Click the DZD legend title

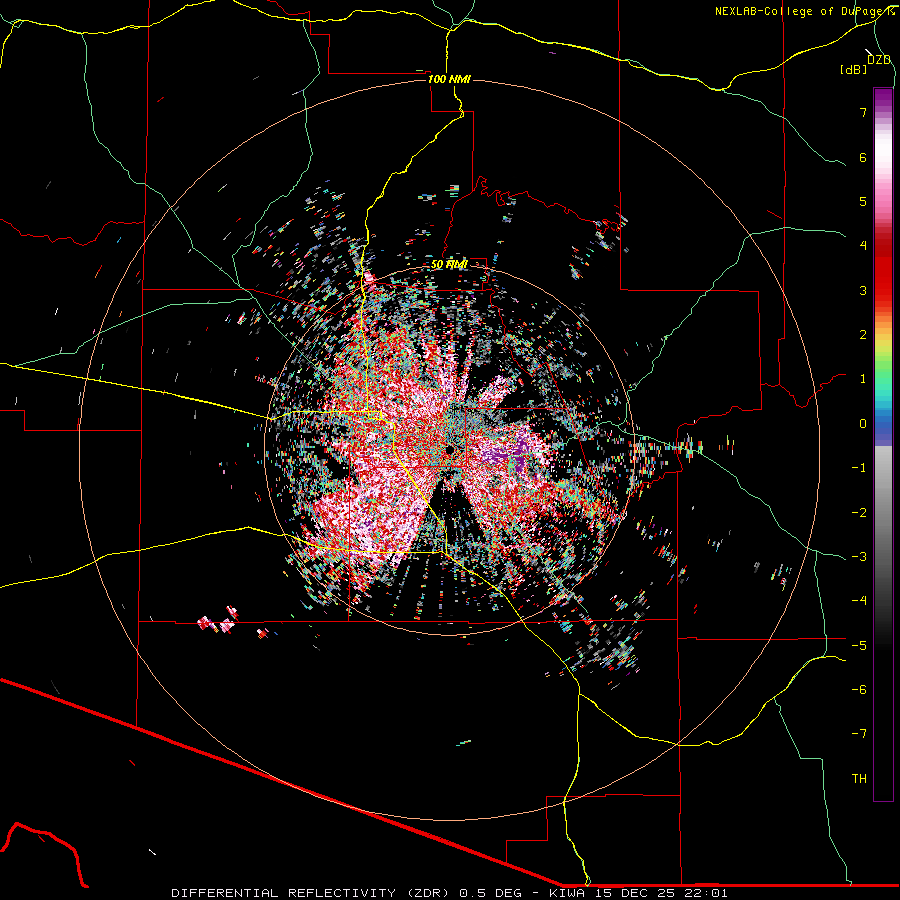[879, 60]
